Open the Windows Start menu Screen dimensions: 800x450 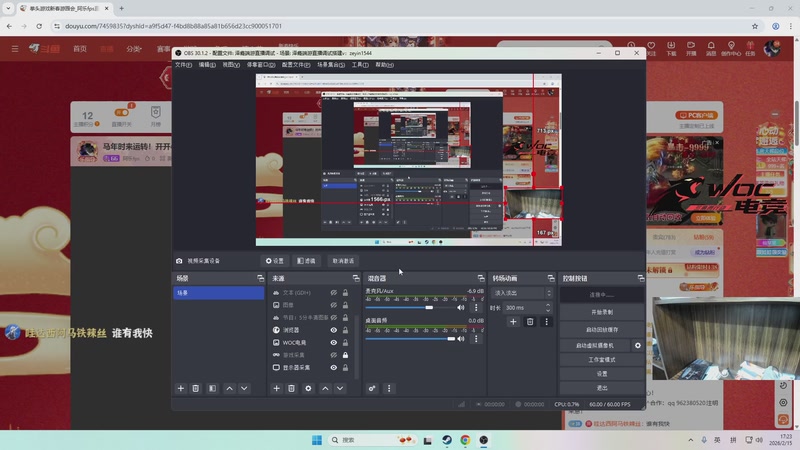317,440
